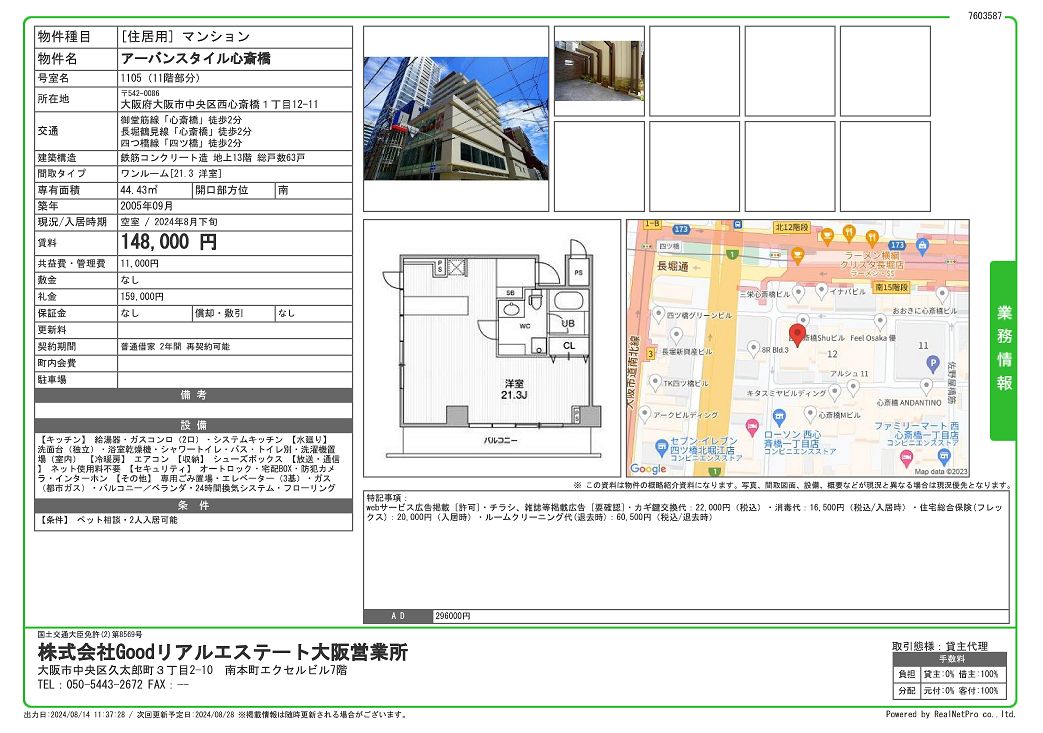Click property name アーバンスタイル心斎橋
Image resolution: width=1043 pixels, height=733 pixels.
click(x=196, y=58)
